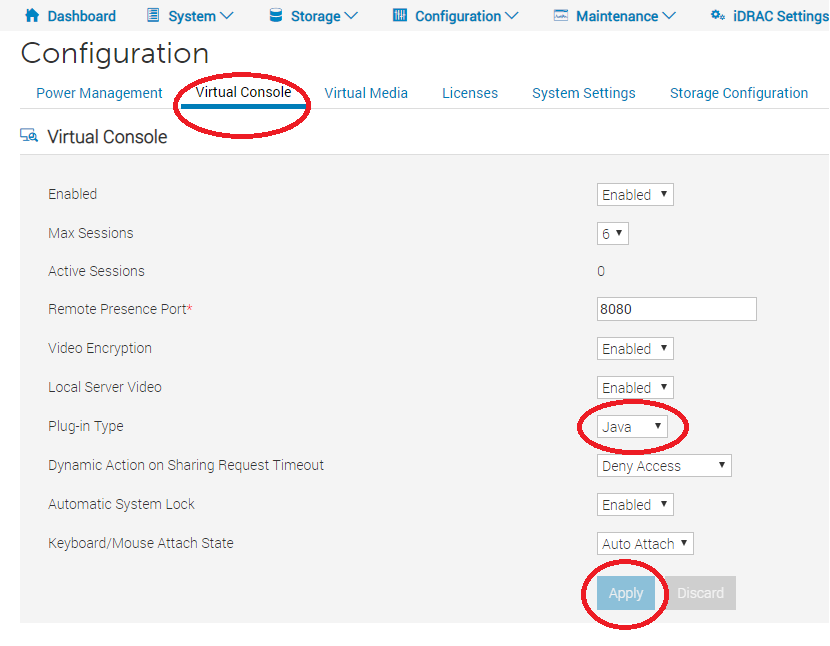The image size is (830, 646).
Task: Open the Maintenance icon in navbar
Action: 562,15
